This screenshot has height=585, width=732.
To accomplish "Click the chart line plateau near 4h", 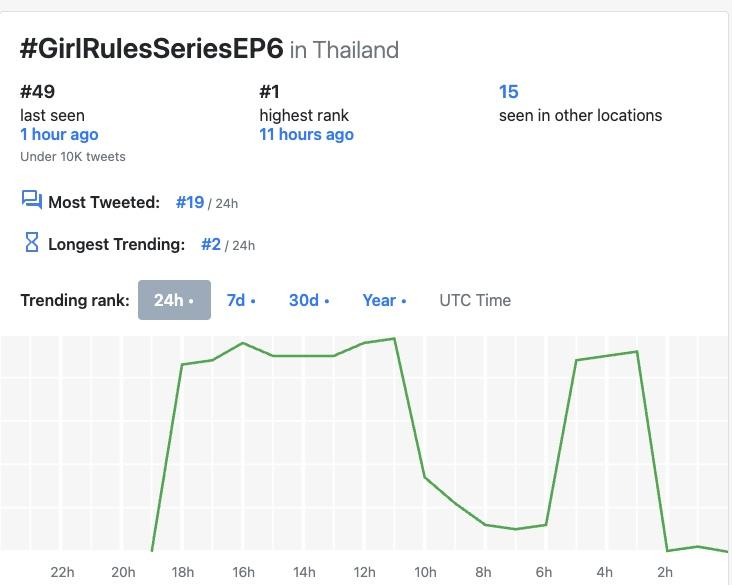I will [607, 356].
